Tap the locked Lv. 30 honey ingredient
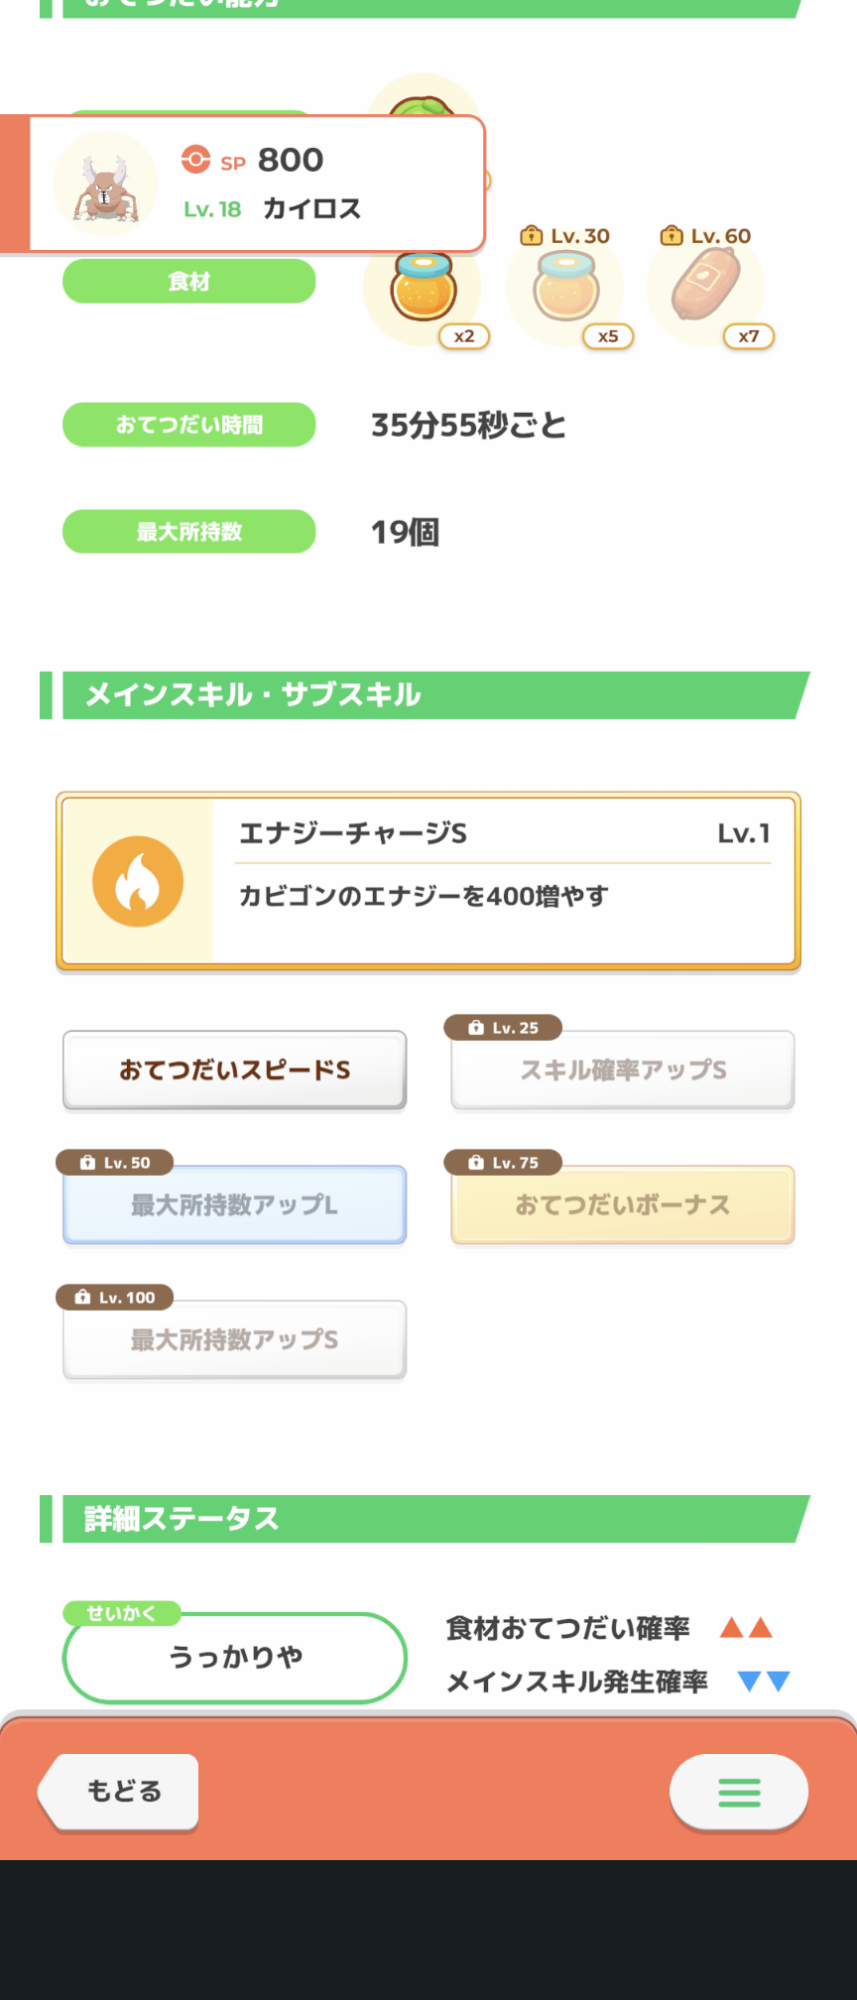 (x=566, y=287)
